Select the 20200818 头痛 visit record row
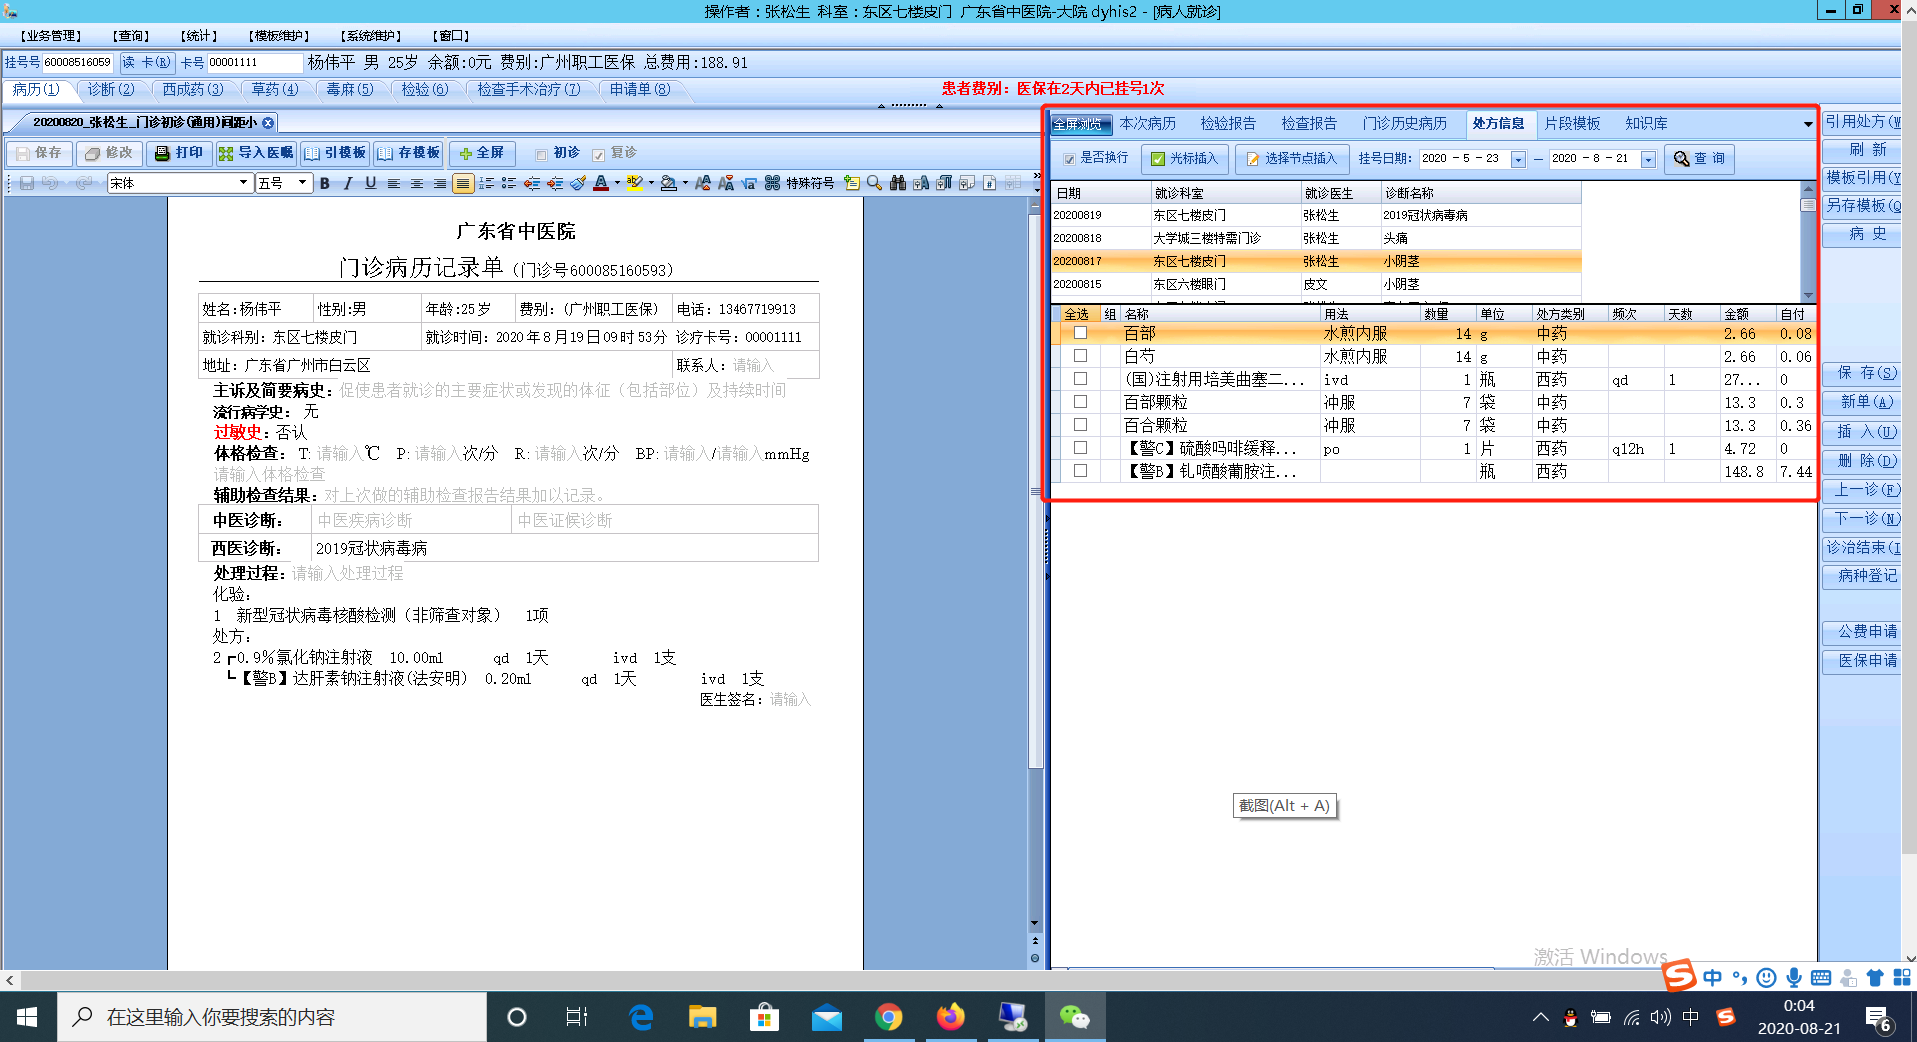Image resolution: width=1917 pixels, height=1042 pixels. pos(1316,238)
